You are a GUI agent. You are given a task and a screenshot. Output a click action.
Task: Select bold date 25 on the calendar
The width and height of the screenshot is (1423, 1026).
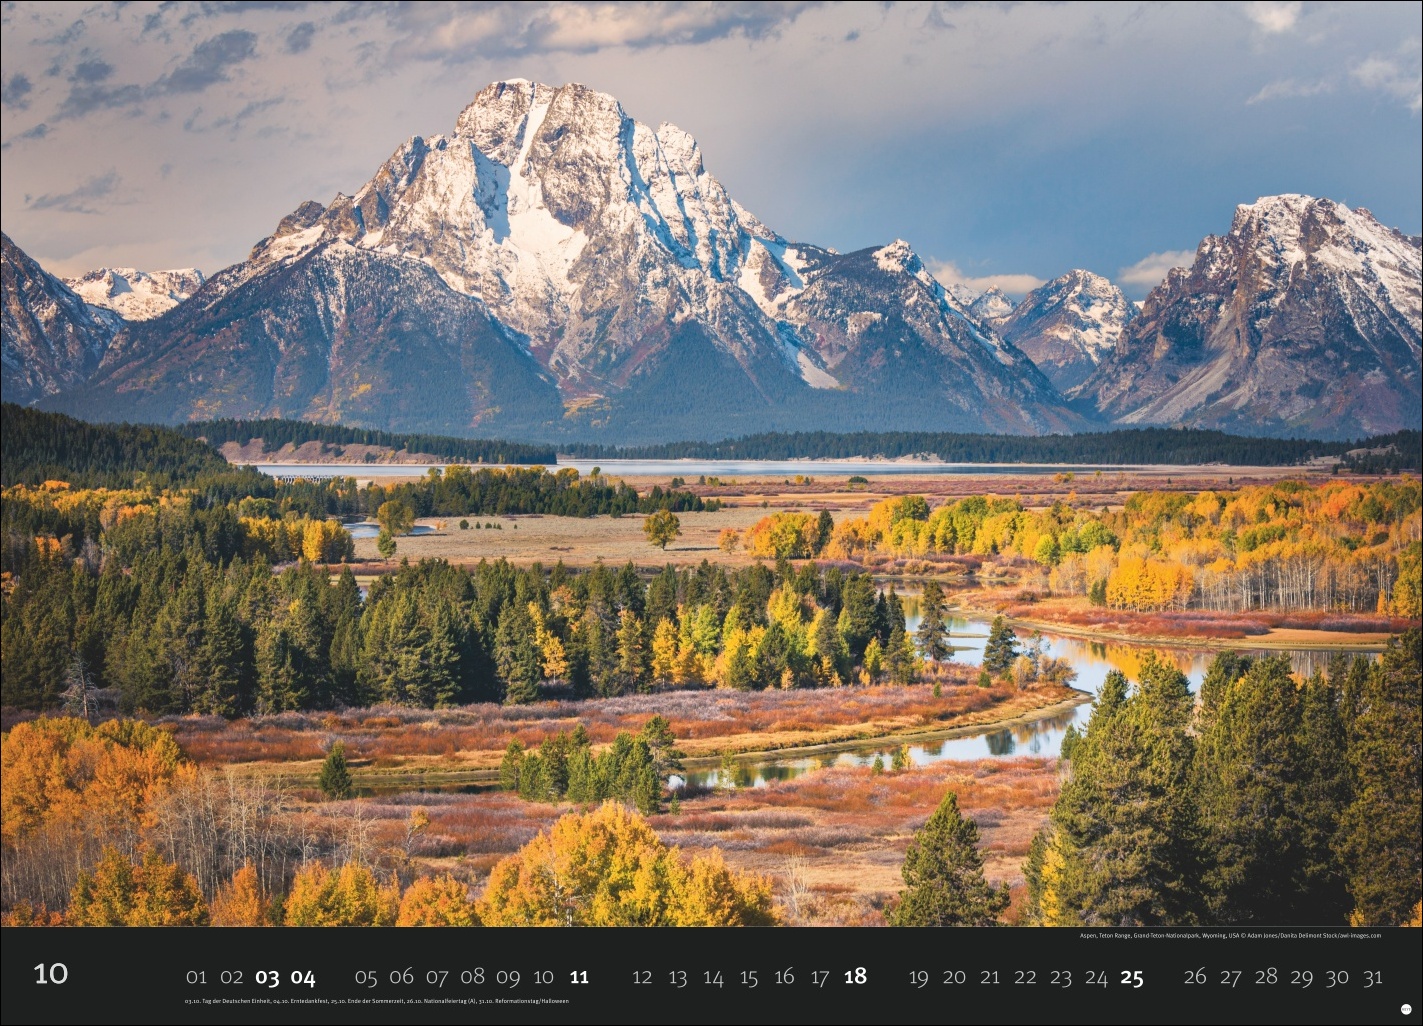coord(1131,977)
